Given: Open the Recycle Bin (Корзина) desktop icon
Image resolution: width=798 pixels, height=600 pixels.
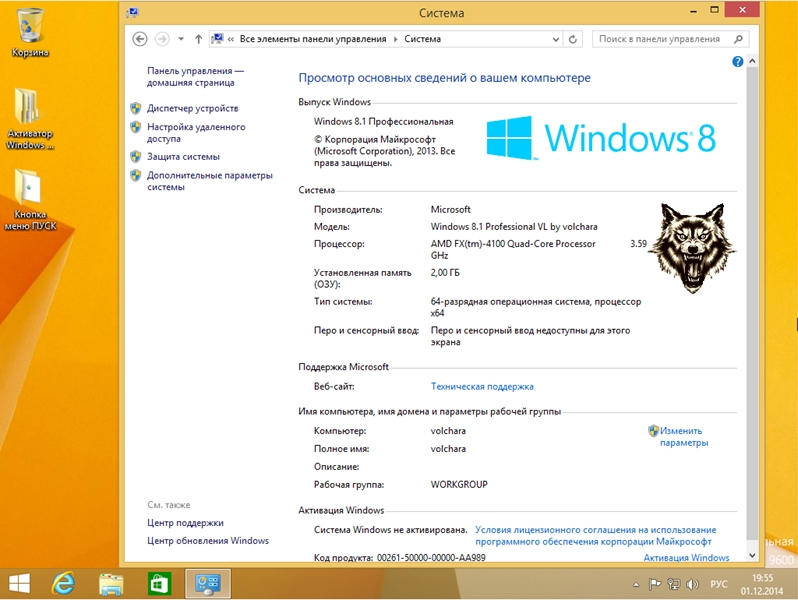Looking at the screenshot, I should [x=30, y=32].
